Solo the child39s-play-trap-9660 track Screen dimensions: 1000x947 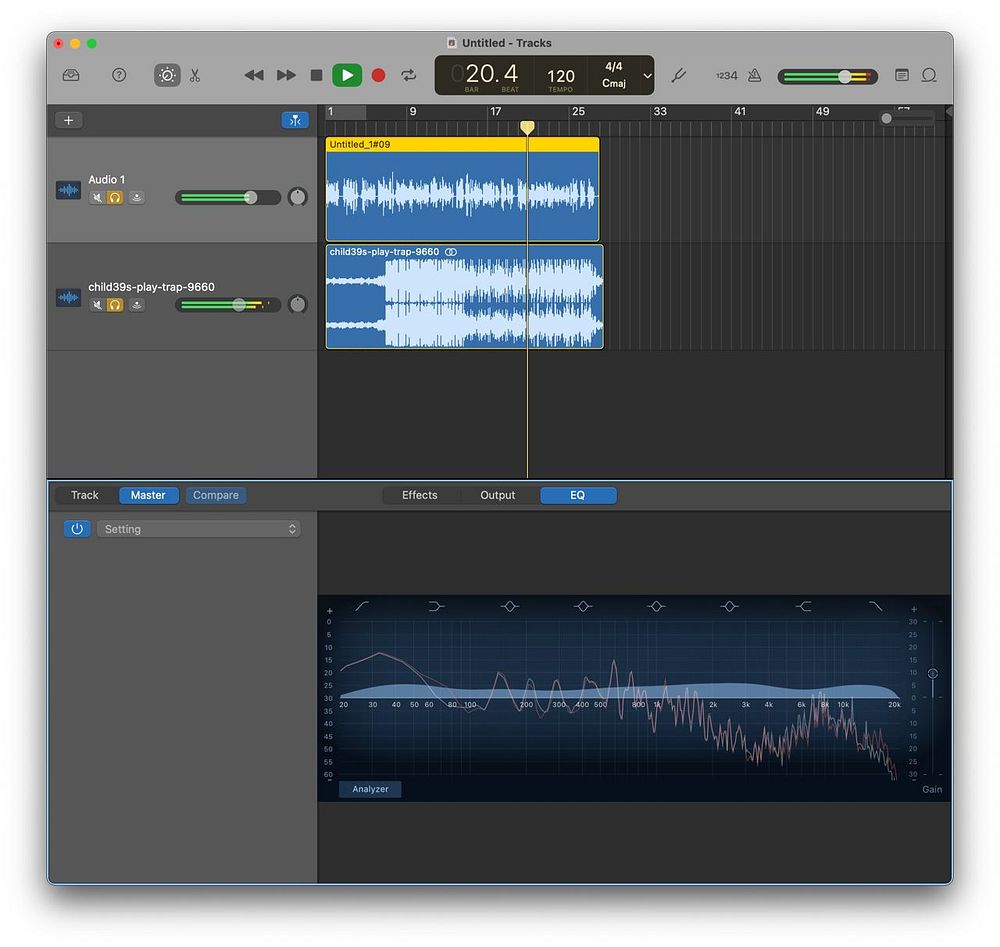click(x=115, y=305)
